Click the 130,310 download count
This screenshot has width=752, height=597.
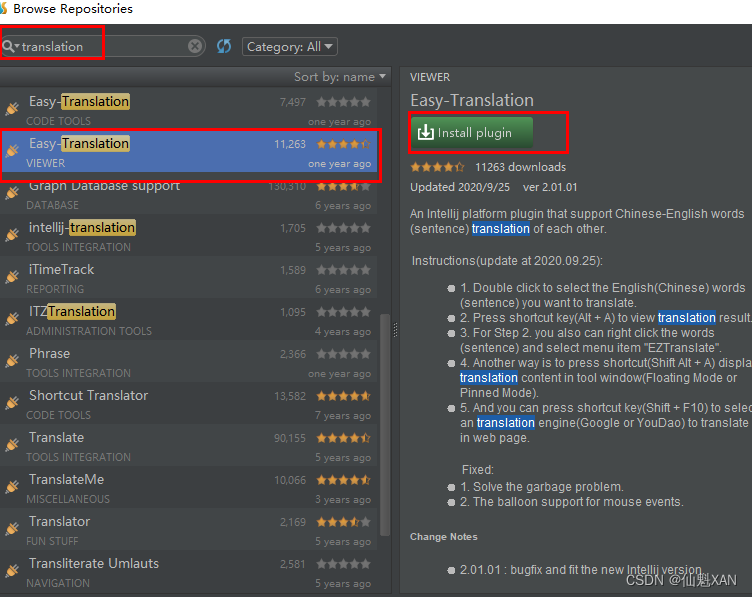coord(287,187)
